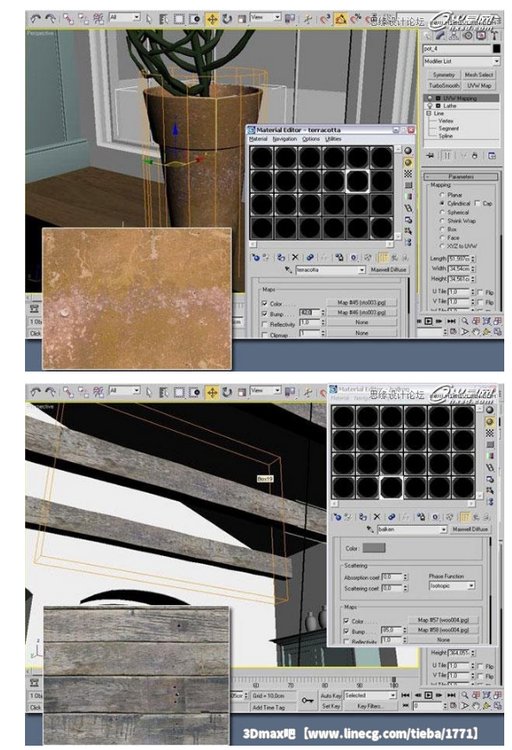
Task: Toggle Backlight icon in balken Material Editor
Action: point(490,421)
